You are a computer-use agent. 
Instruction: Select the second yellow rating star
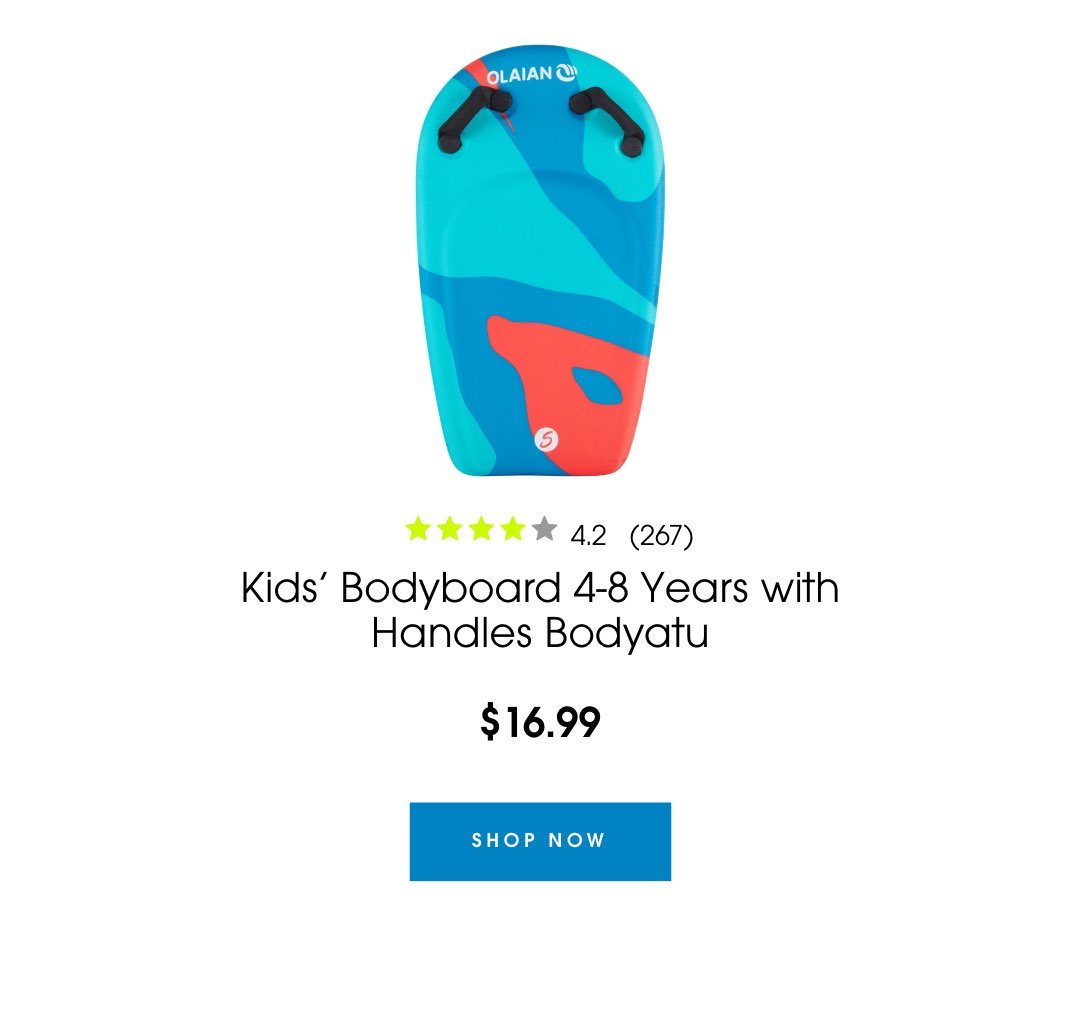[450, 529]
